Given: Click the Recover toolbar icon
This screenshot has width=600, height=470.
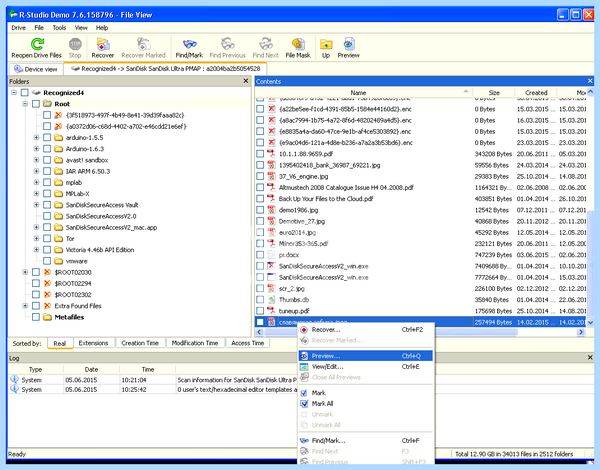Looking at the screenshot, I should click(103, 44).
